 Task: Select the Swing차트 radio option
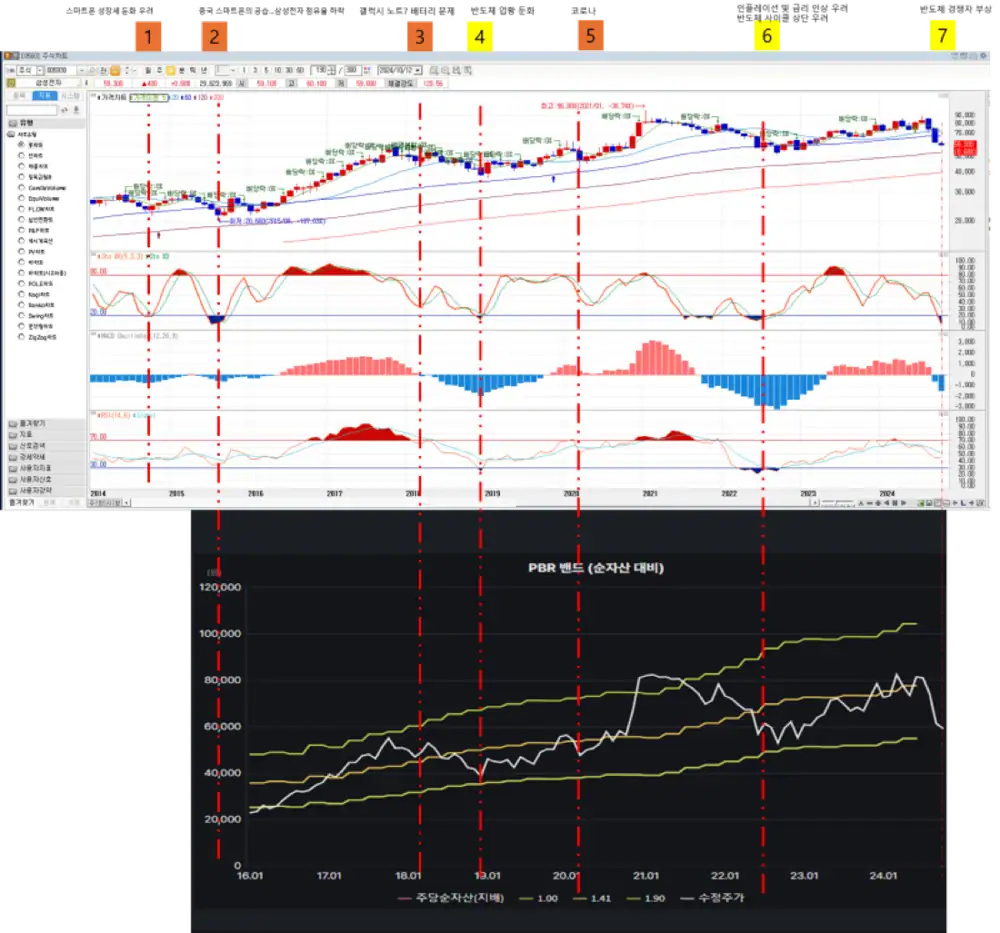coord(36,316)
